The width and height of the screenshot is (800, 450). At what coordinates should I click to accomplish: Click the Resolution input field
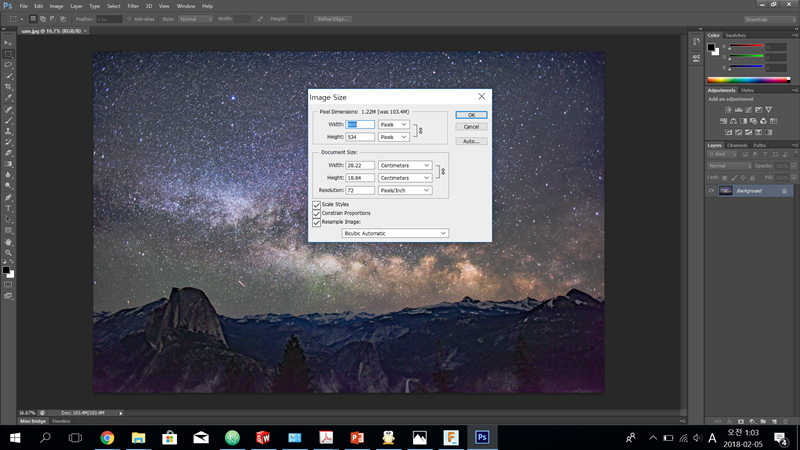coord(360,190)
